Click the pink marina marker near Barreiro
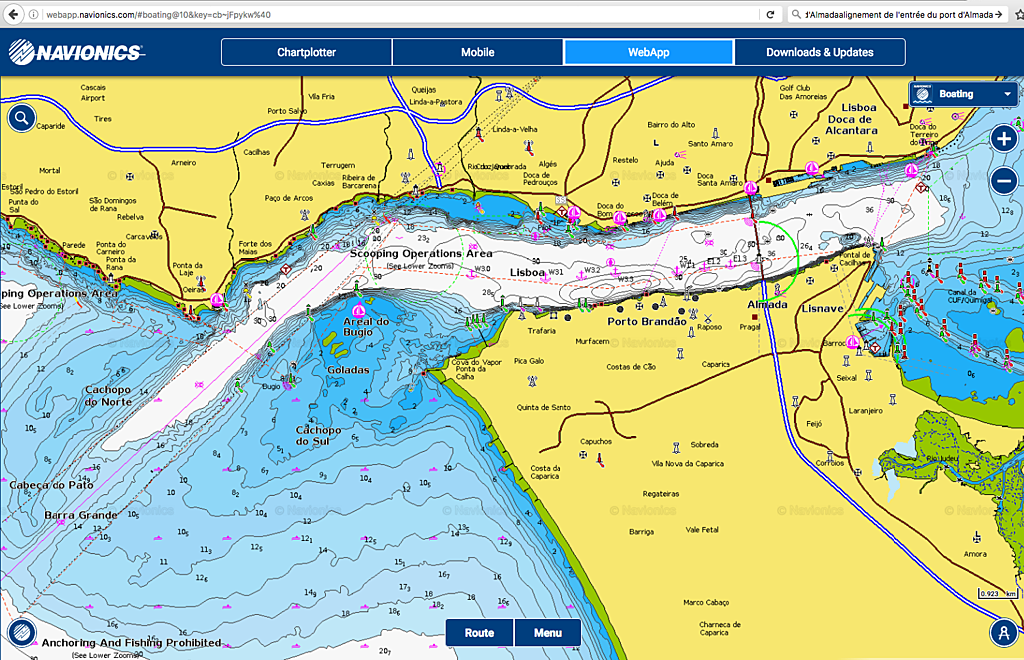 pyautogui.click(x=853, y=342)
